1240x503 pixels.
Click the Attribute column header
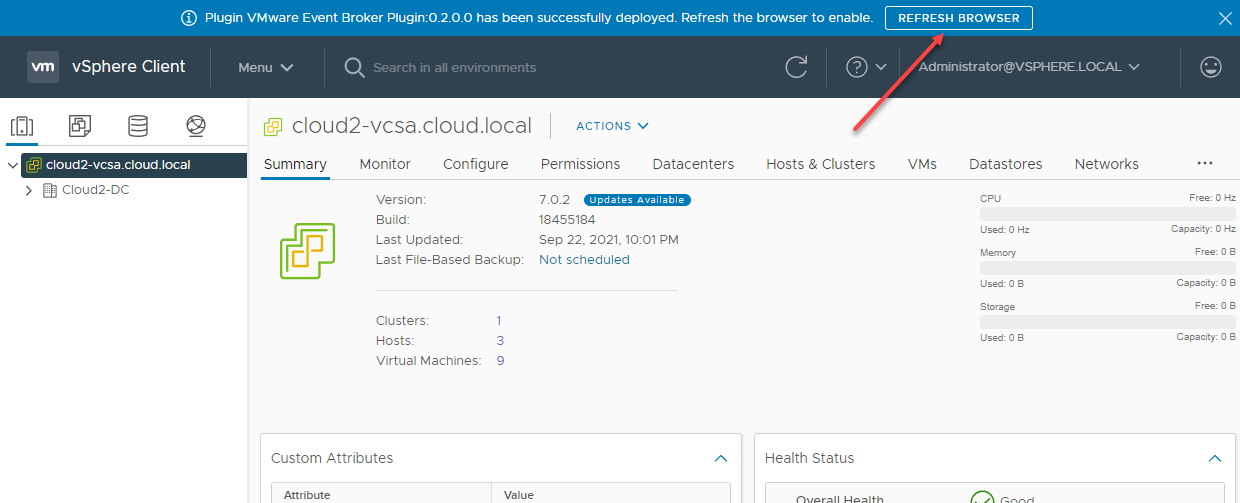pos(307,495)
